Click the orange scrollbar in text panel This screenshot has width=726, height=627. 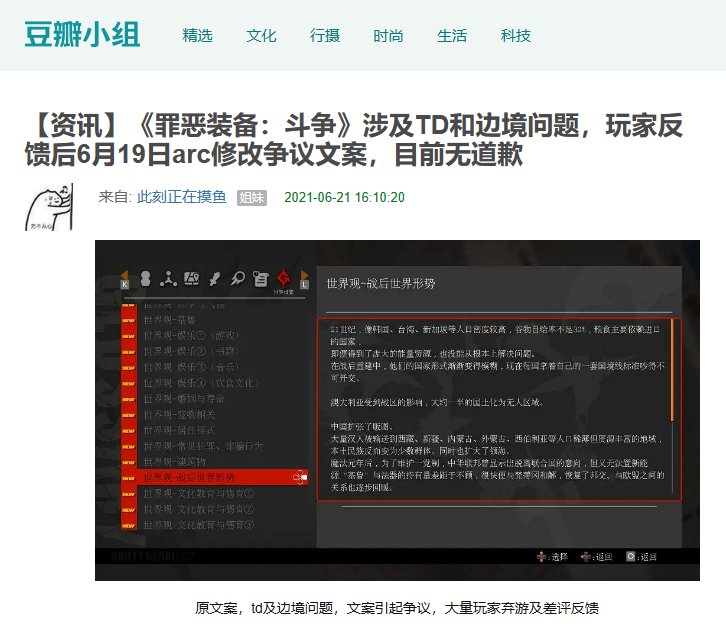pos(672,371)
